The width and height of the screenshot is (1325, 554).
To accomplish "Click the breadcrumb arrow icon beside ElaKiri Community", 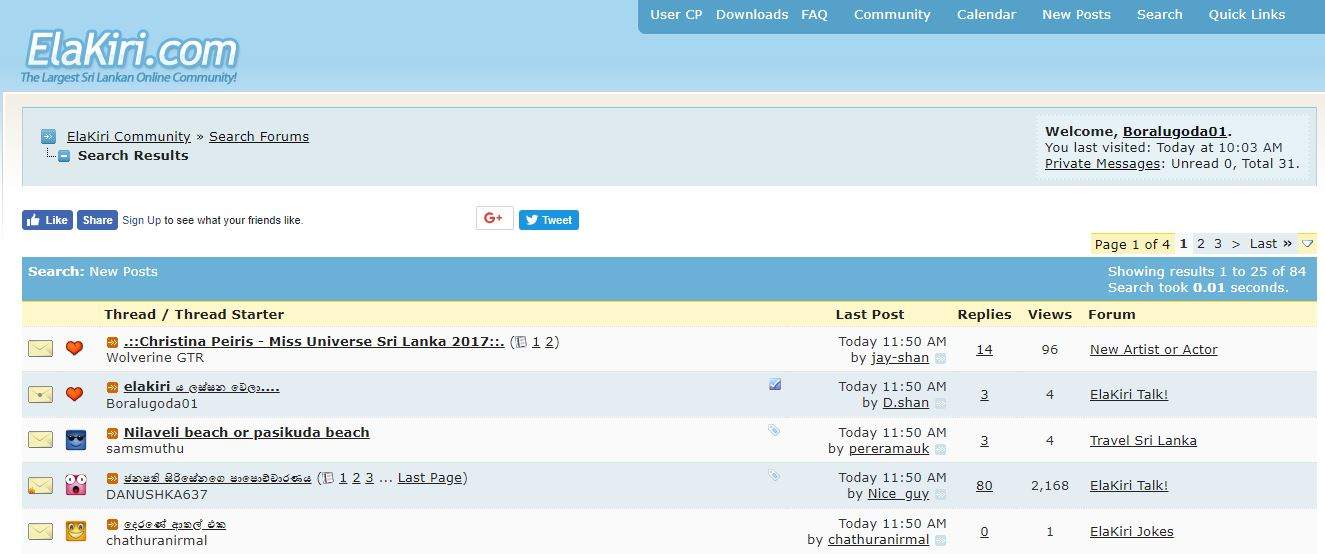I will pyautogui.click(x=49, y=137).
